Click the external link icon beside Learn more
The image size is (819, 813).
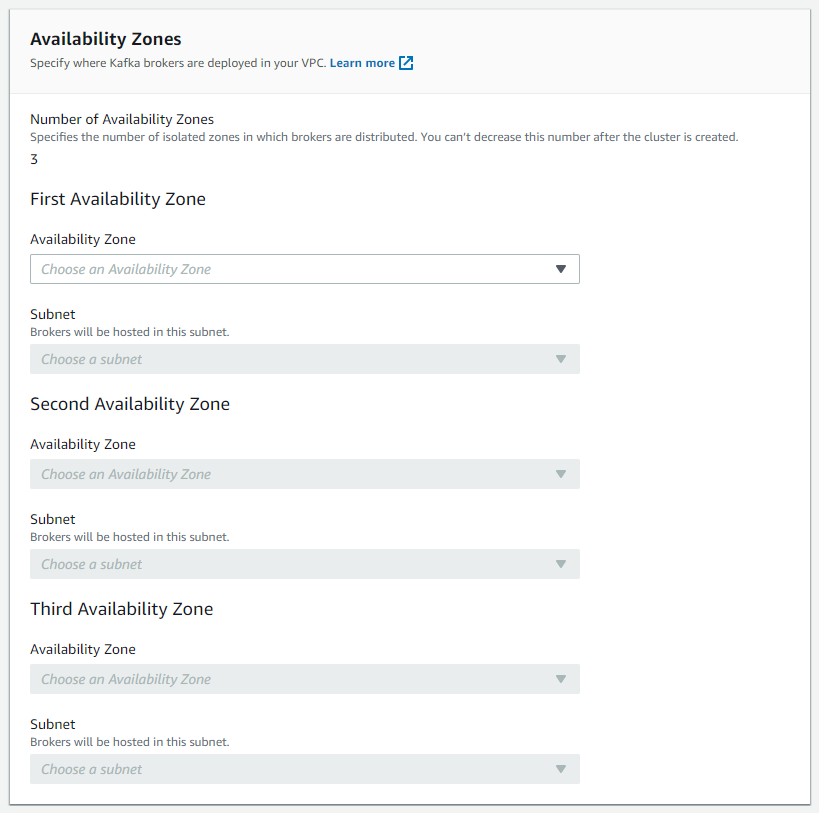405,62
